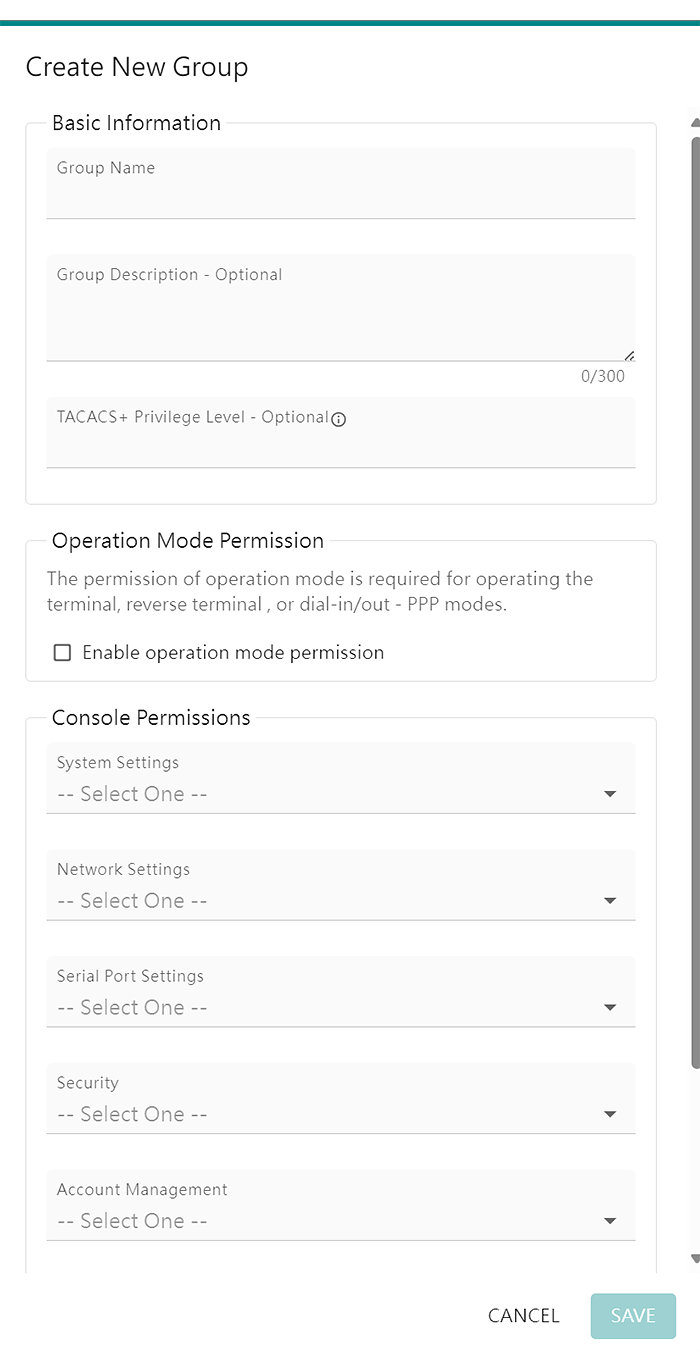This screenshot has width=700, height=1371.
Task: Click the TACACS+ Privilege Level info icon
Action: coord(338,420)
